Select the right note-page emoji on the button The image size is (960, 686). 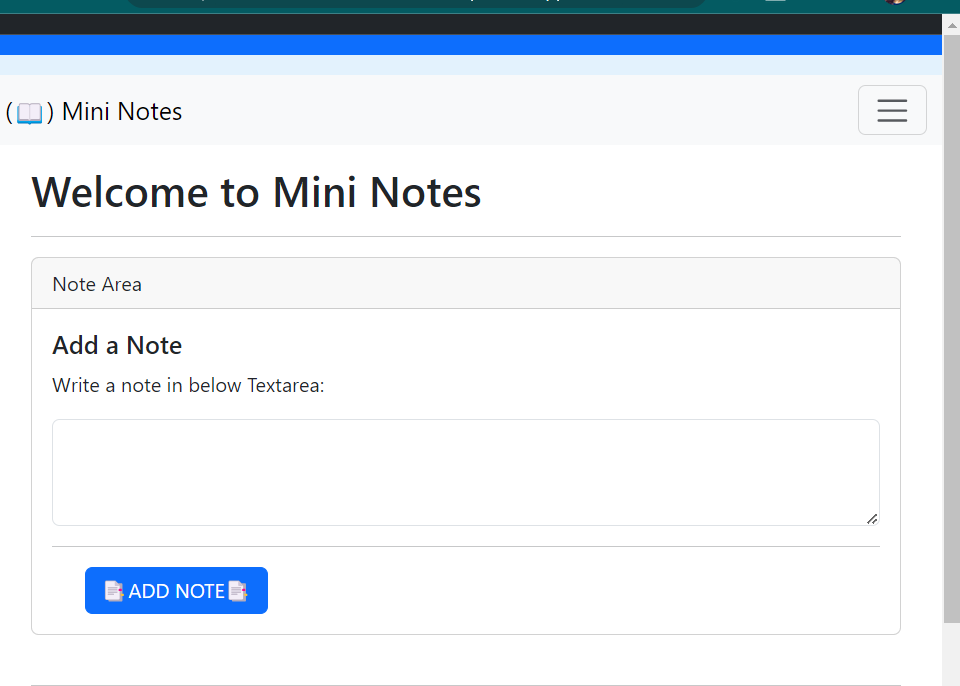tap(238, 590)
